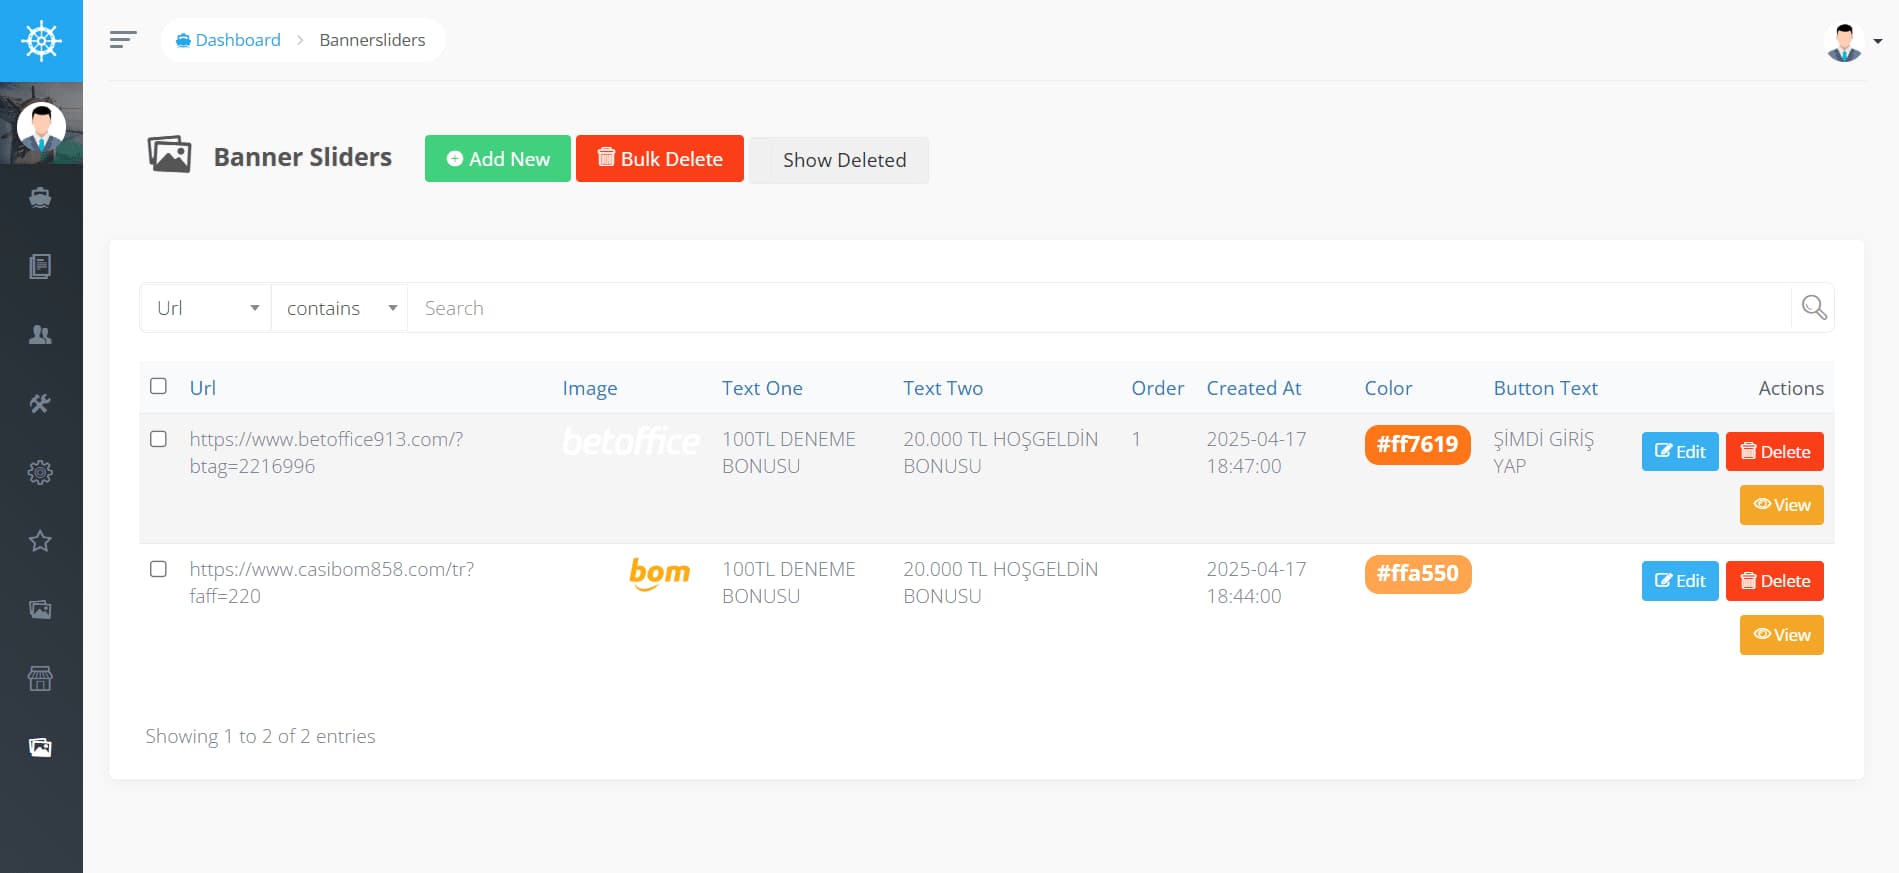The height and width of the screenshot is (873, 1899).
Task: Click the Add New button
Action: coord(498,159)
